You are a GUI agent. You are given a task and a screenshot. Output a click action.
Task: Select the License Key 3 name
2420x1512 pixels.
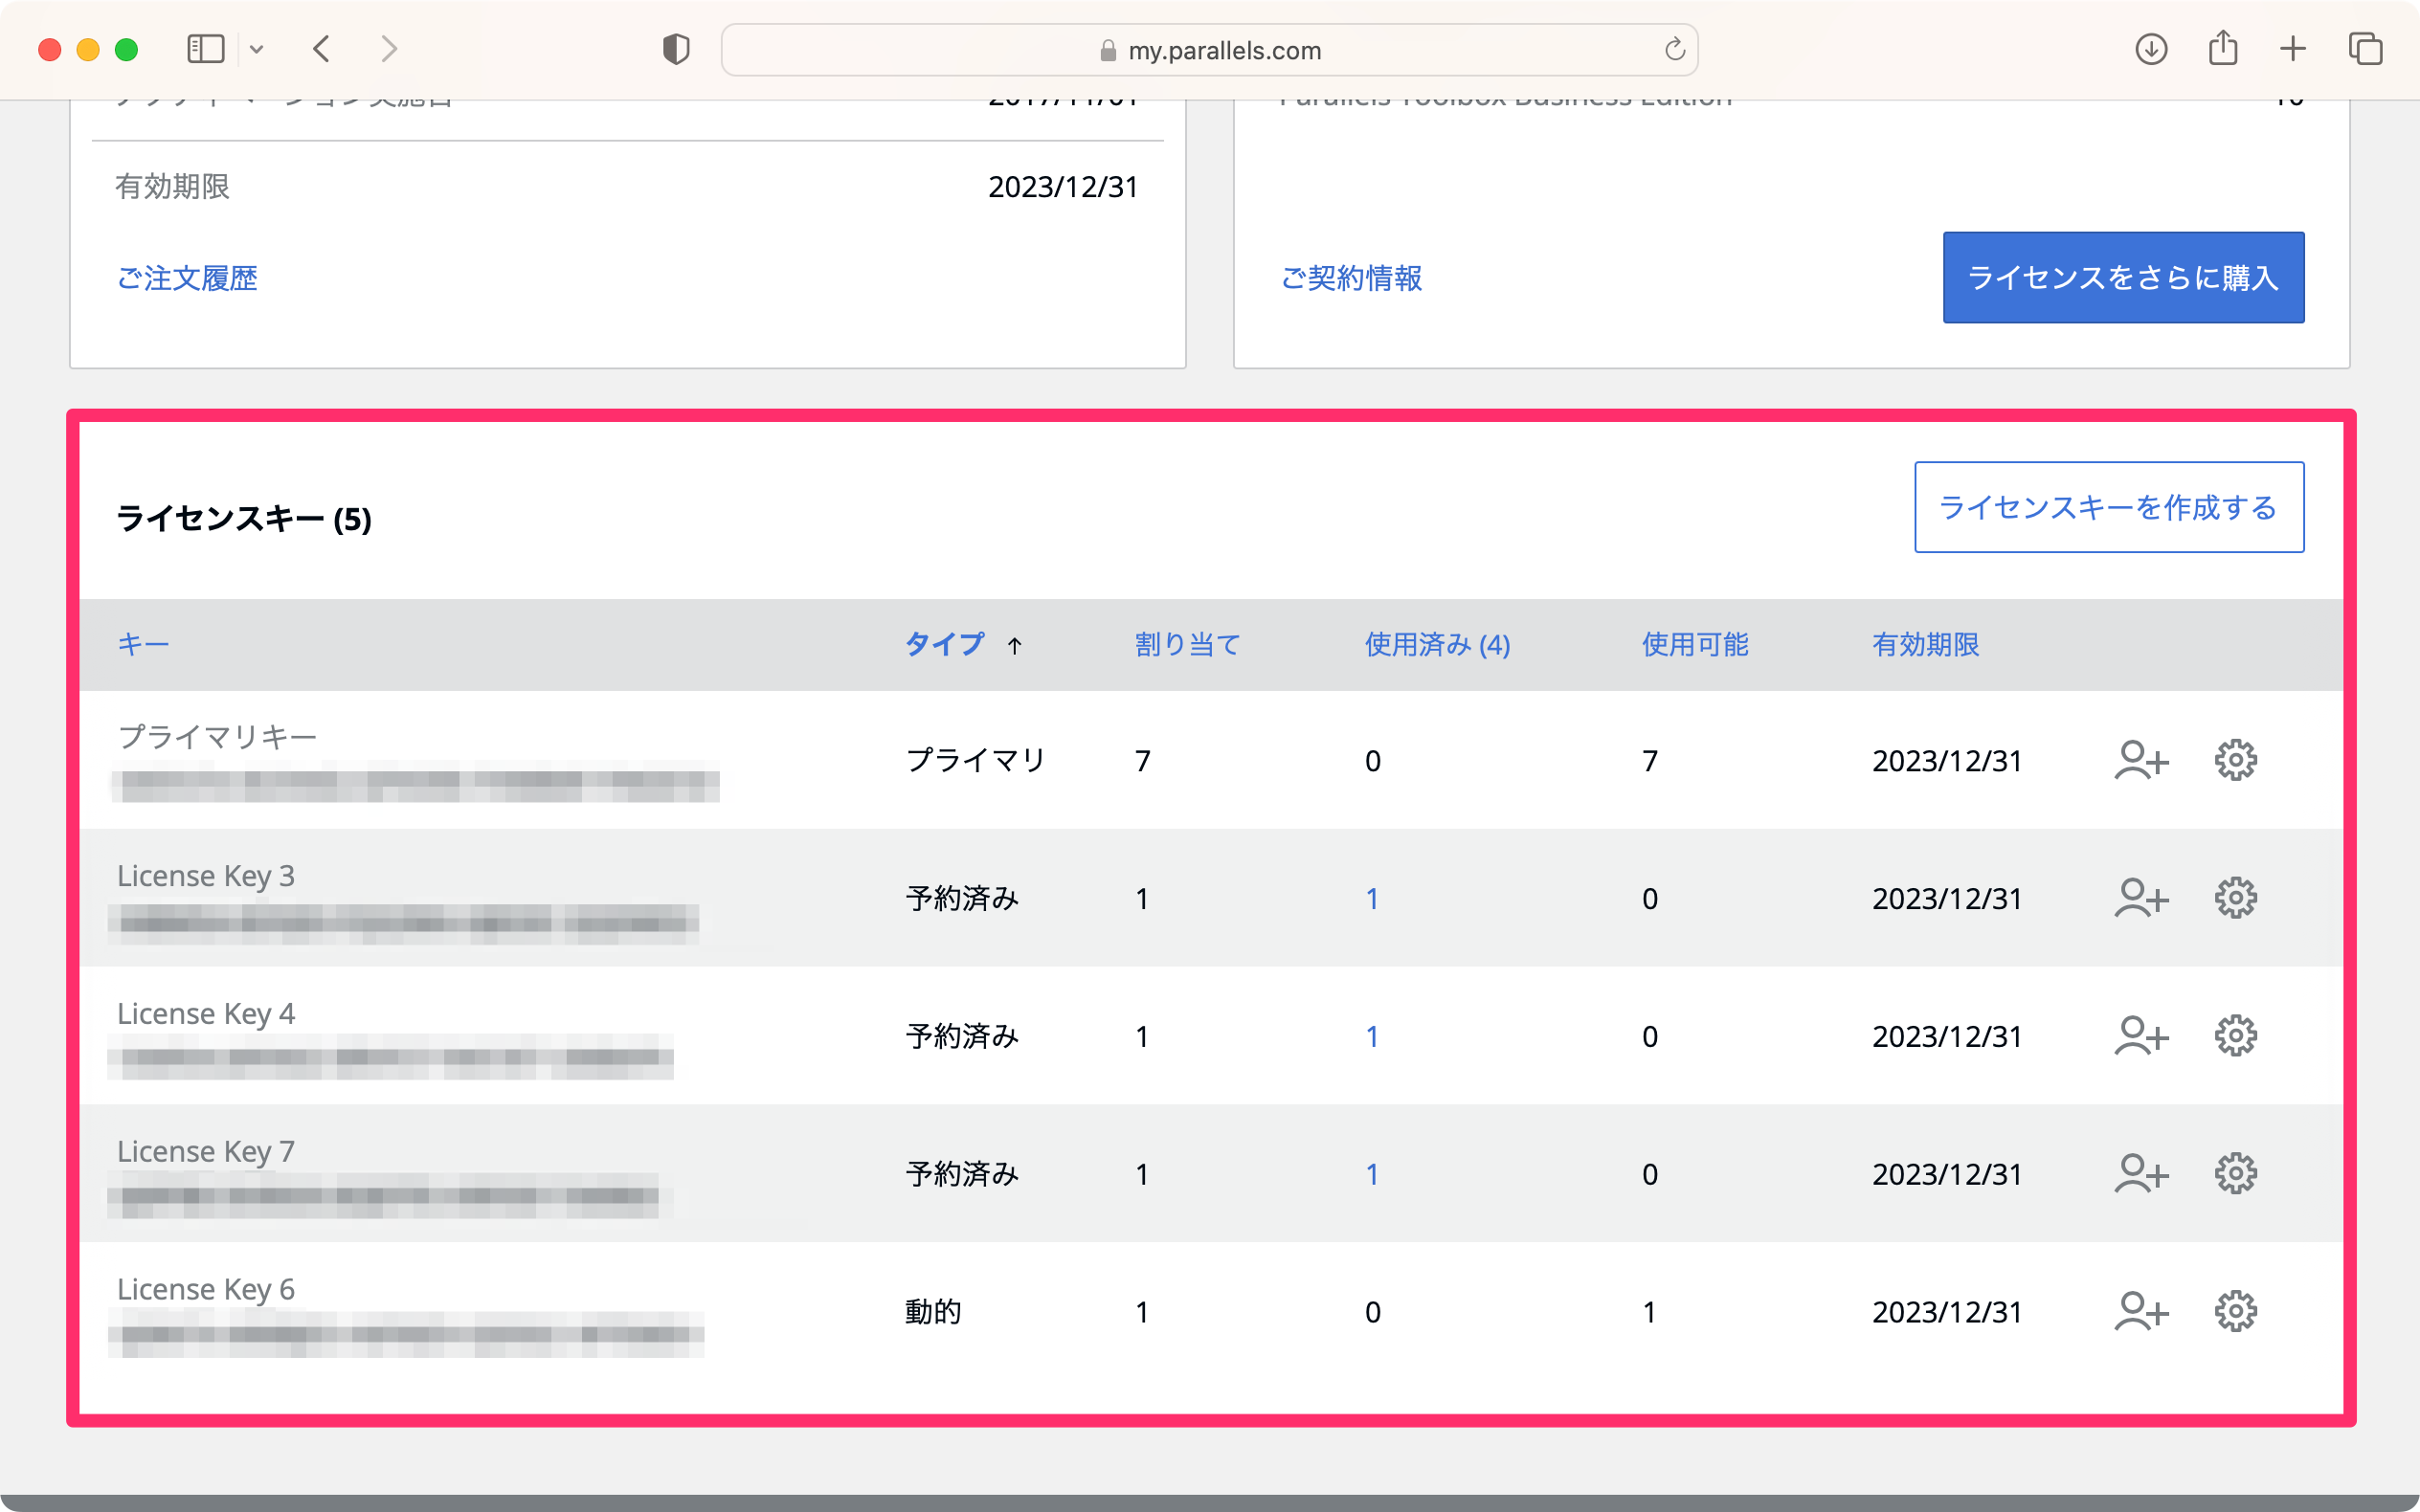[206, 876]
